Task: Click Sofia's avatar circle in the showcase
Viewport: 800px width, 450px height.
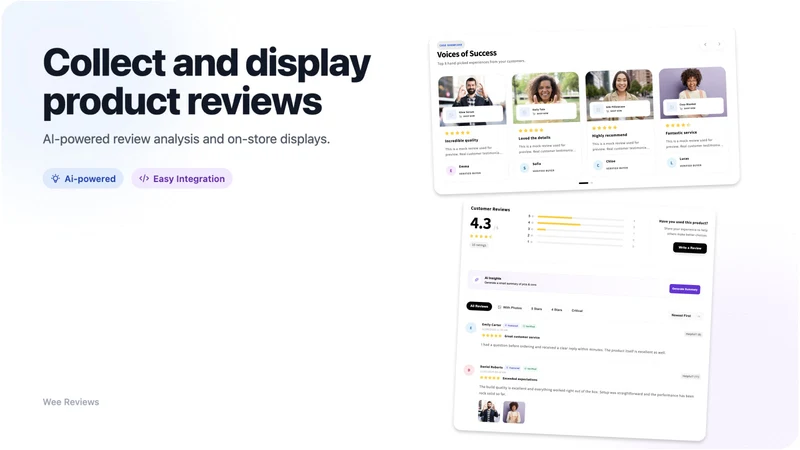Action: click(524, 168)
